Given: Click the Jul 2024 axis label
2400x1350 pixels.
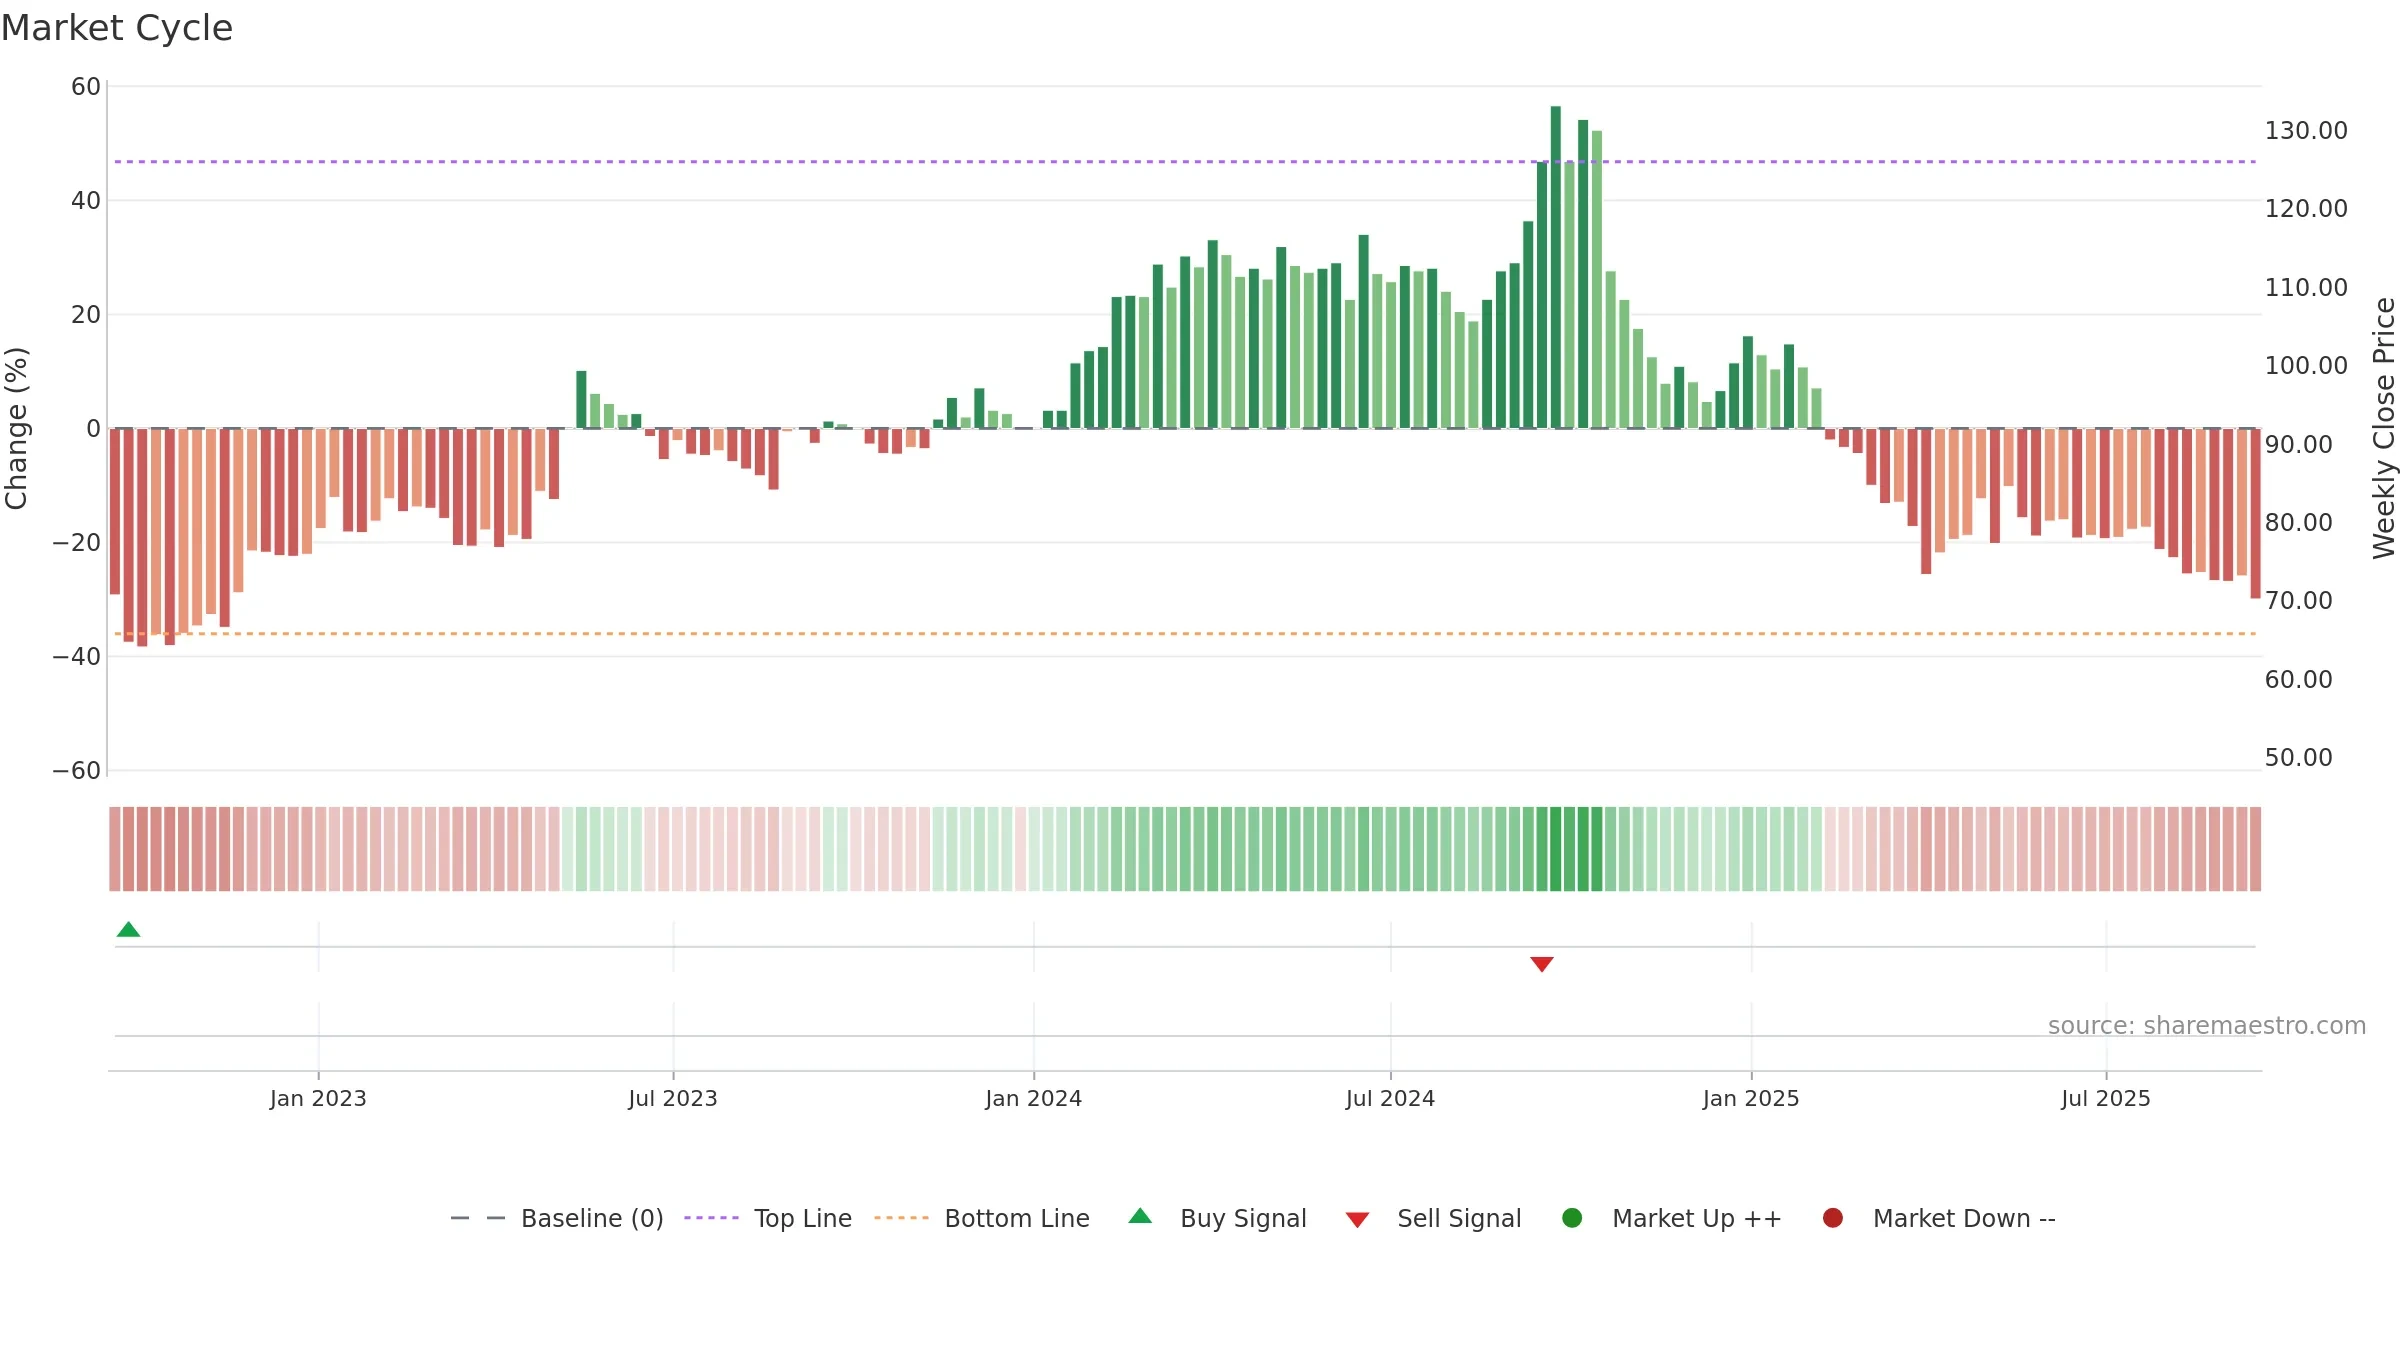Looking at the screenshot, I should [1390, 1099].
